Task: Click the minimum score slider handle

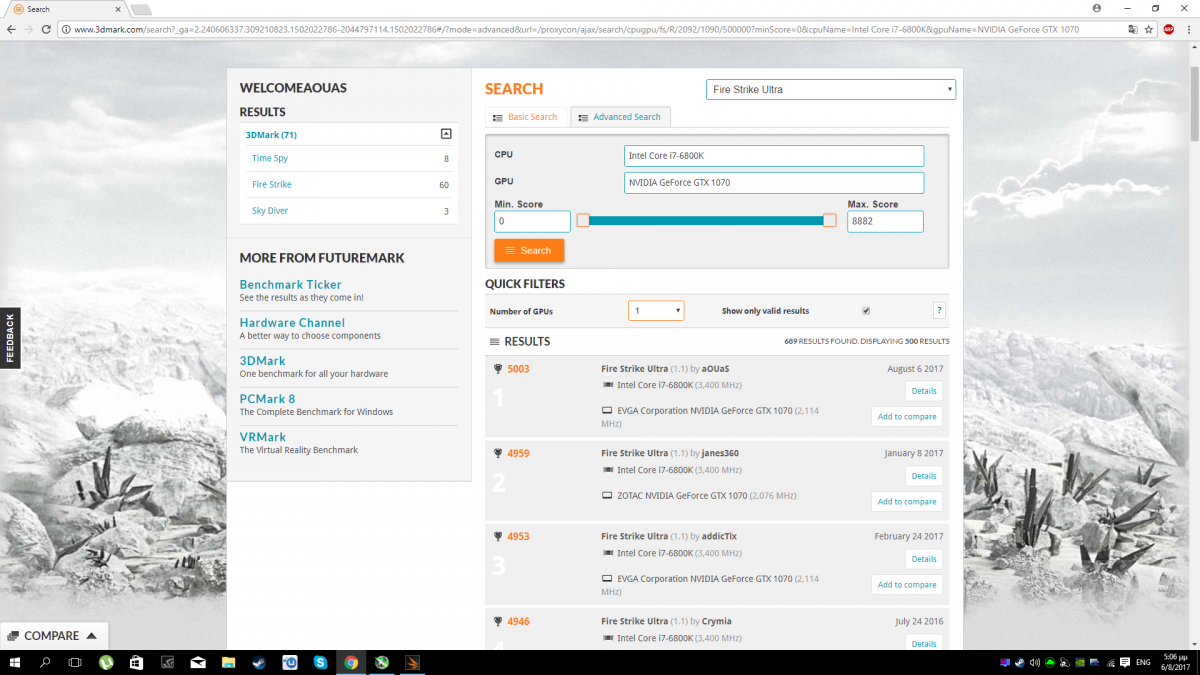Action: click(583, 220)
